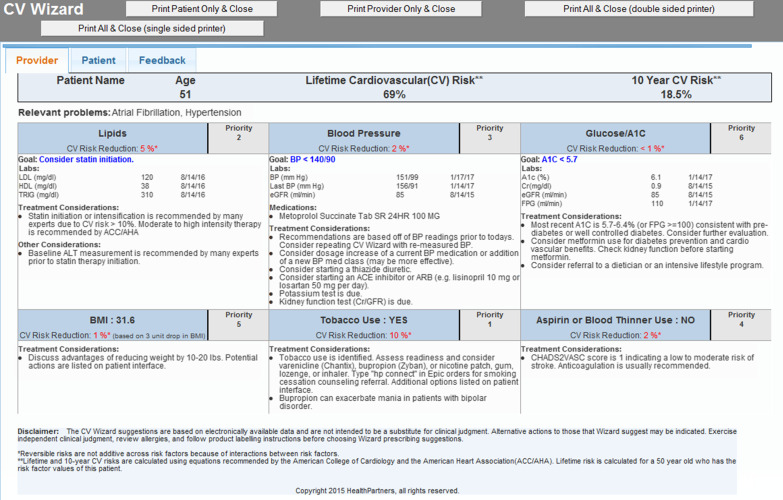783x500 pixels.
Task: Select the Tobacco Use : YES header
Action: 363,321
